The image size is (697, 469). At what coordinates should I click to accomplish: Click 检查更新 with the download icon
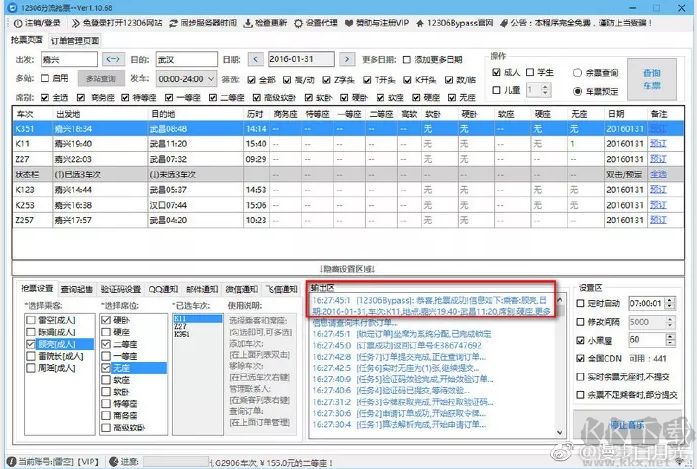pyautogui.click(x=265, y=23)
